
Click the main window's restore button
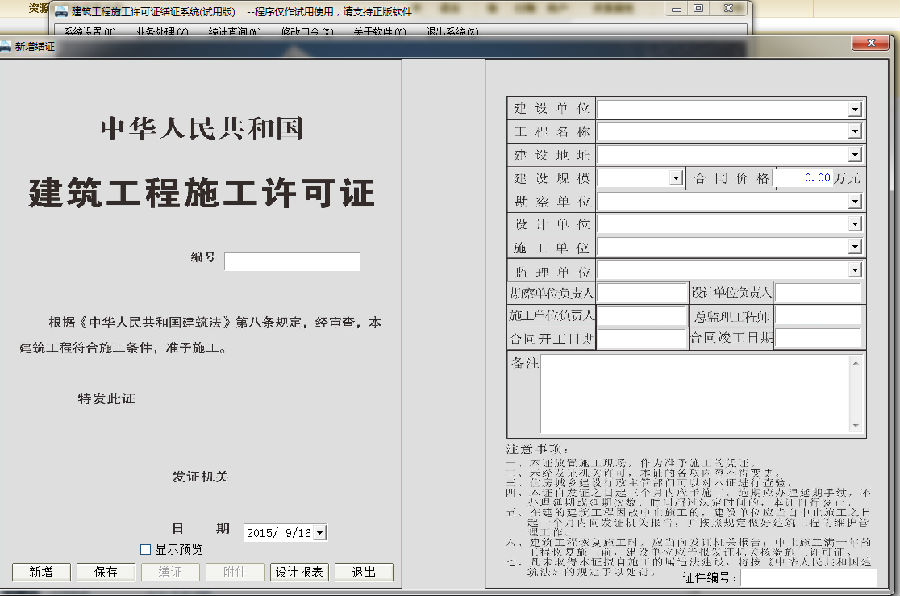pos(699,9)
